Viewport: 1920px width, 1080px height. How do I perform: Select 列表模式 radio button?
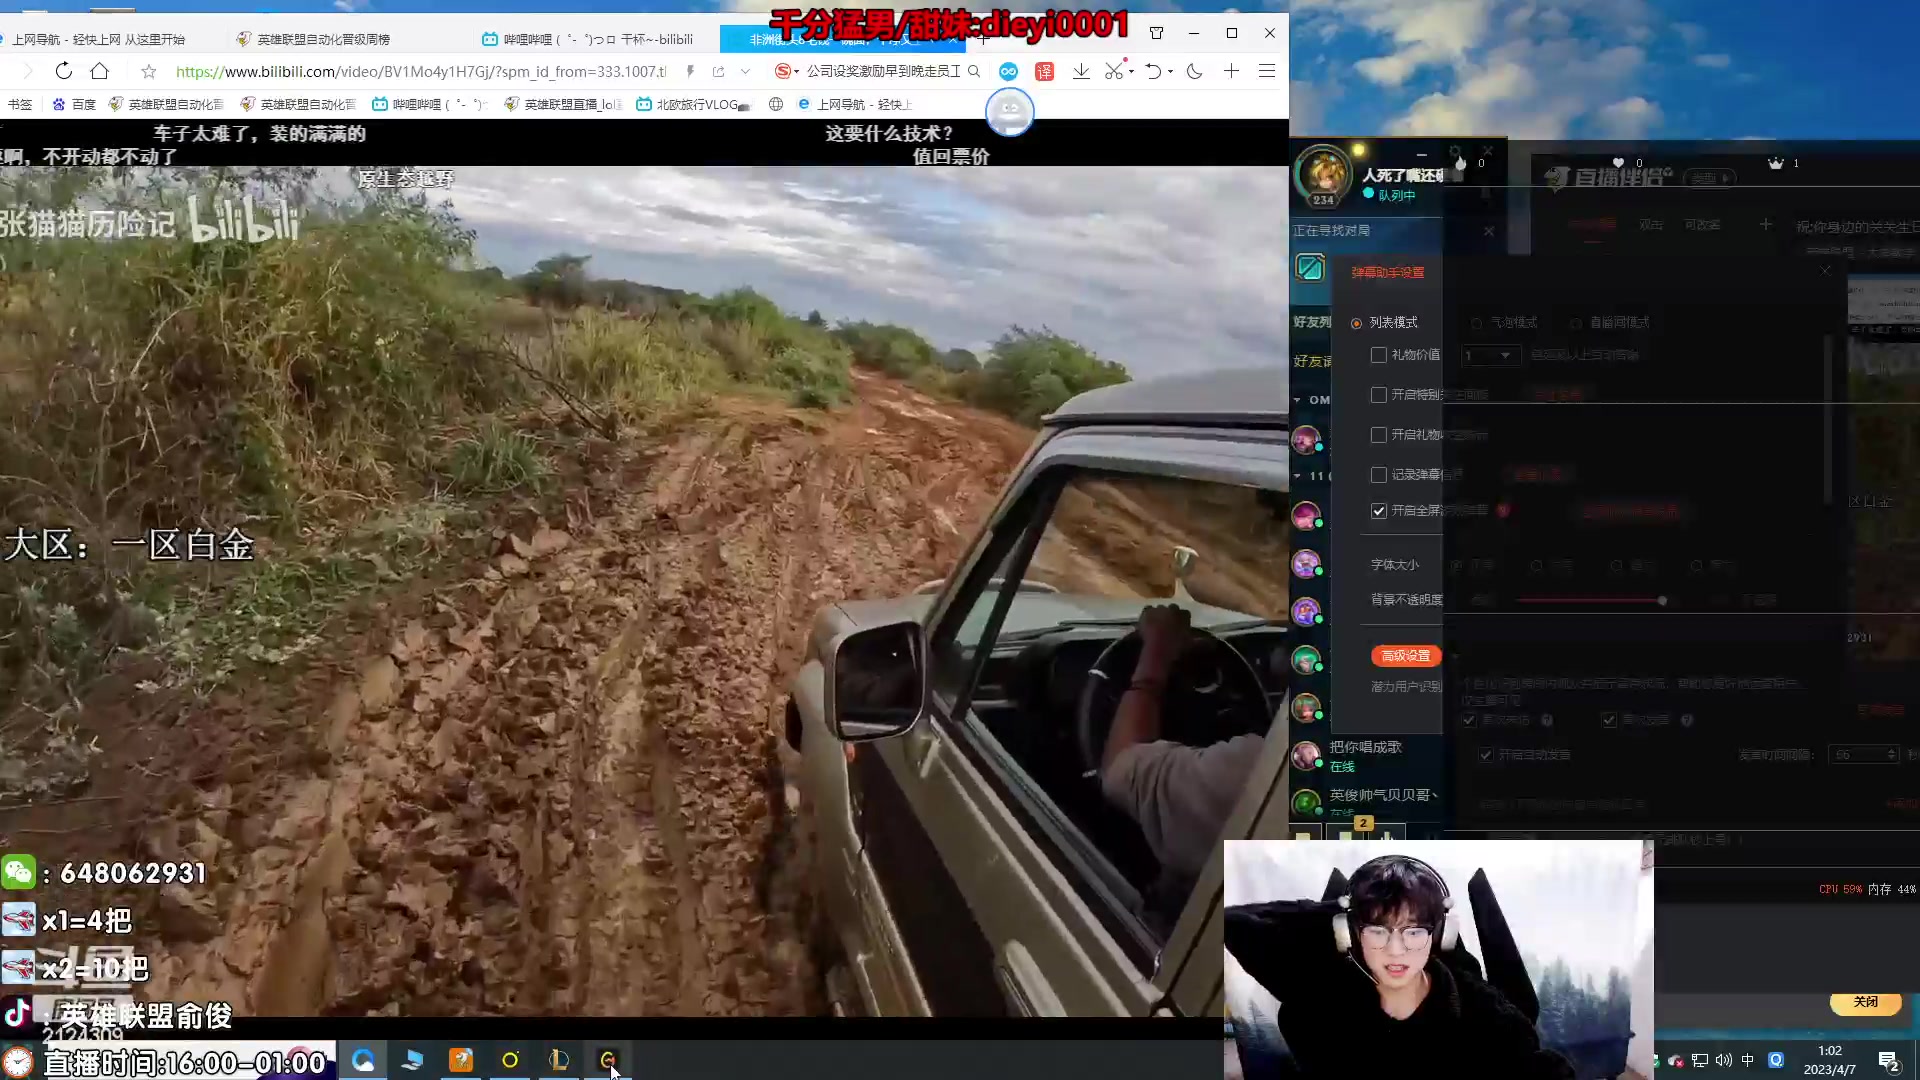[1356, 323]
